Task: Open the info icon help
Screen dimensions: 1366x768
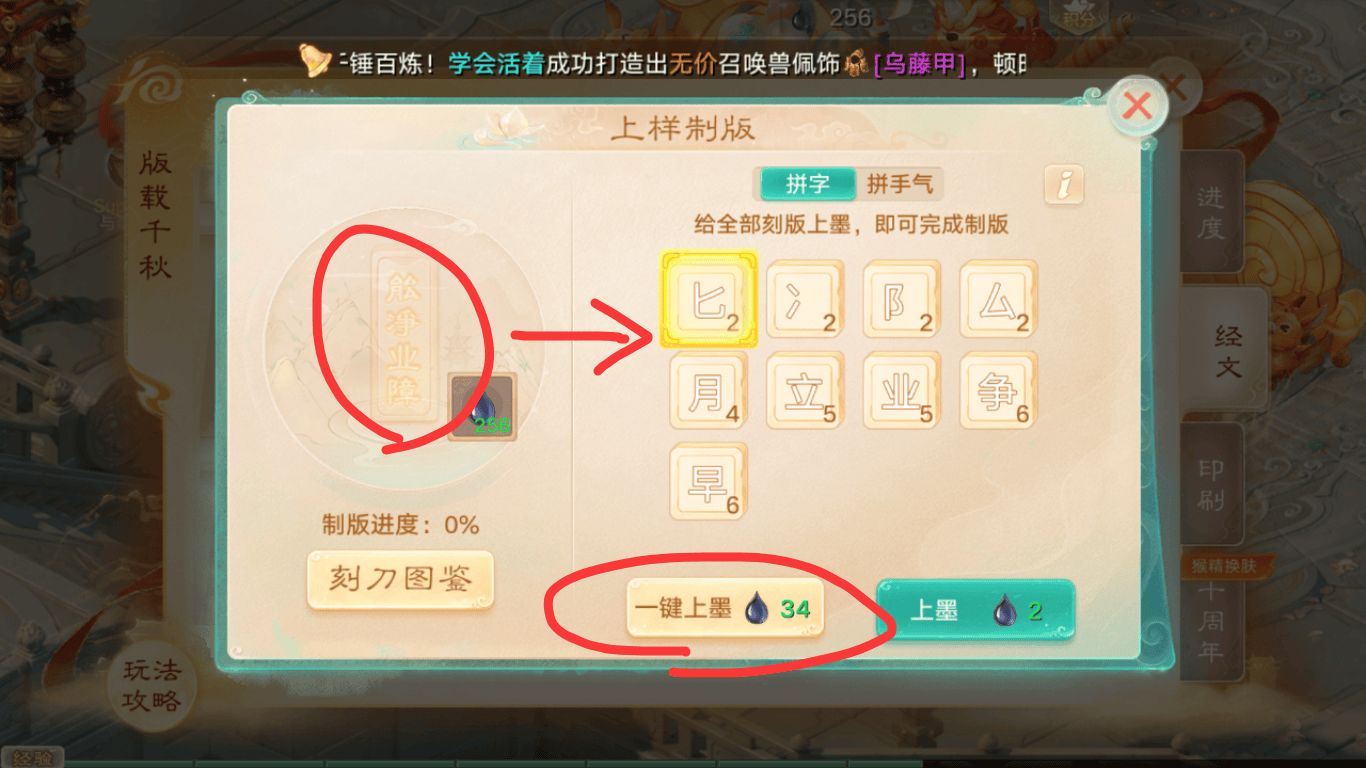Action: (x=1065, y=184)
